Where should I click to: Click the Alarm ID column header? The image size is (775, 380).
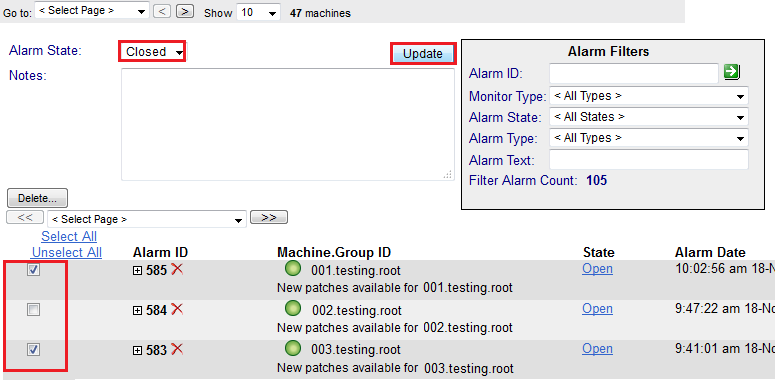tap(160, 253)
